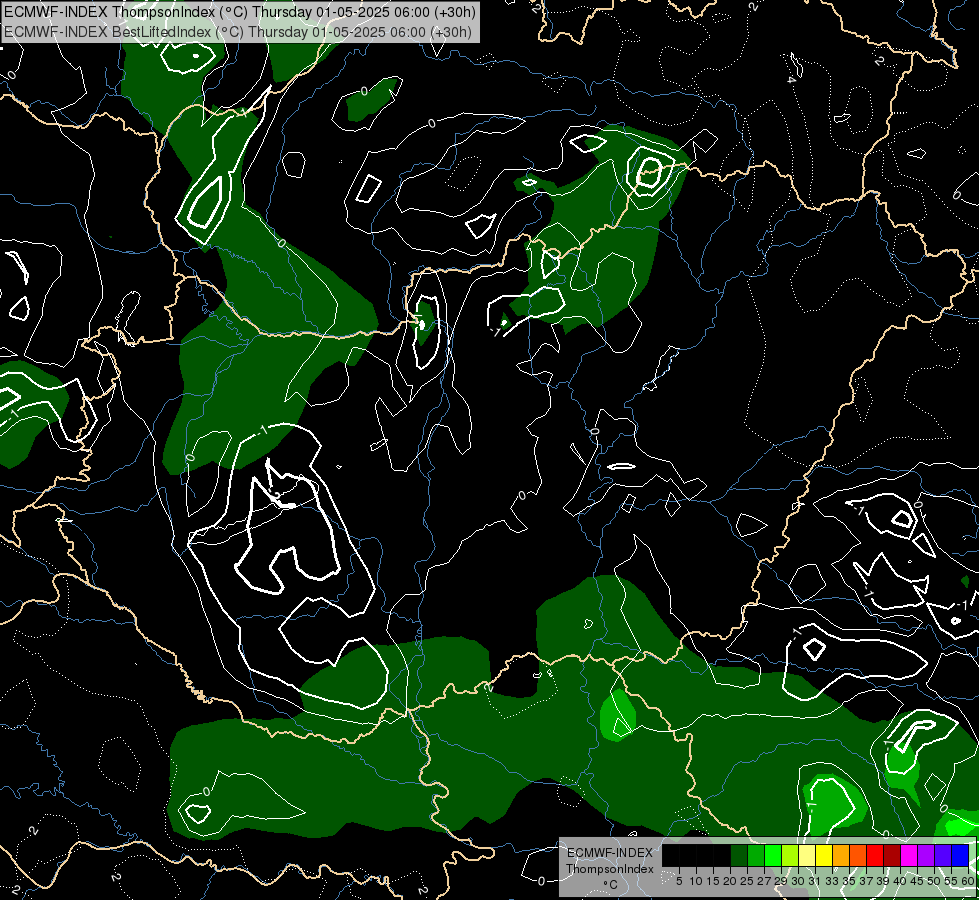Select the magenta 40–45 legend swatch

coord(910,855)
